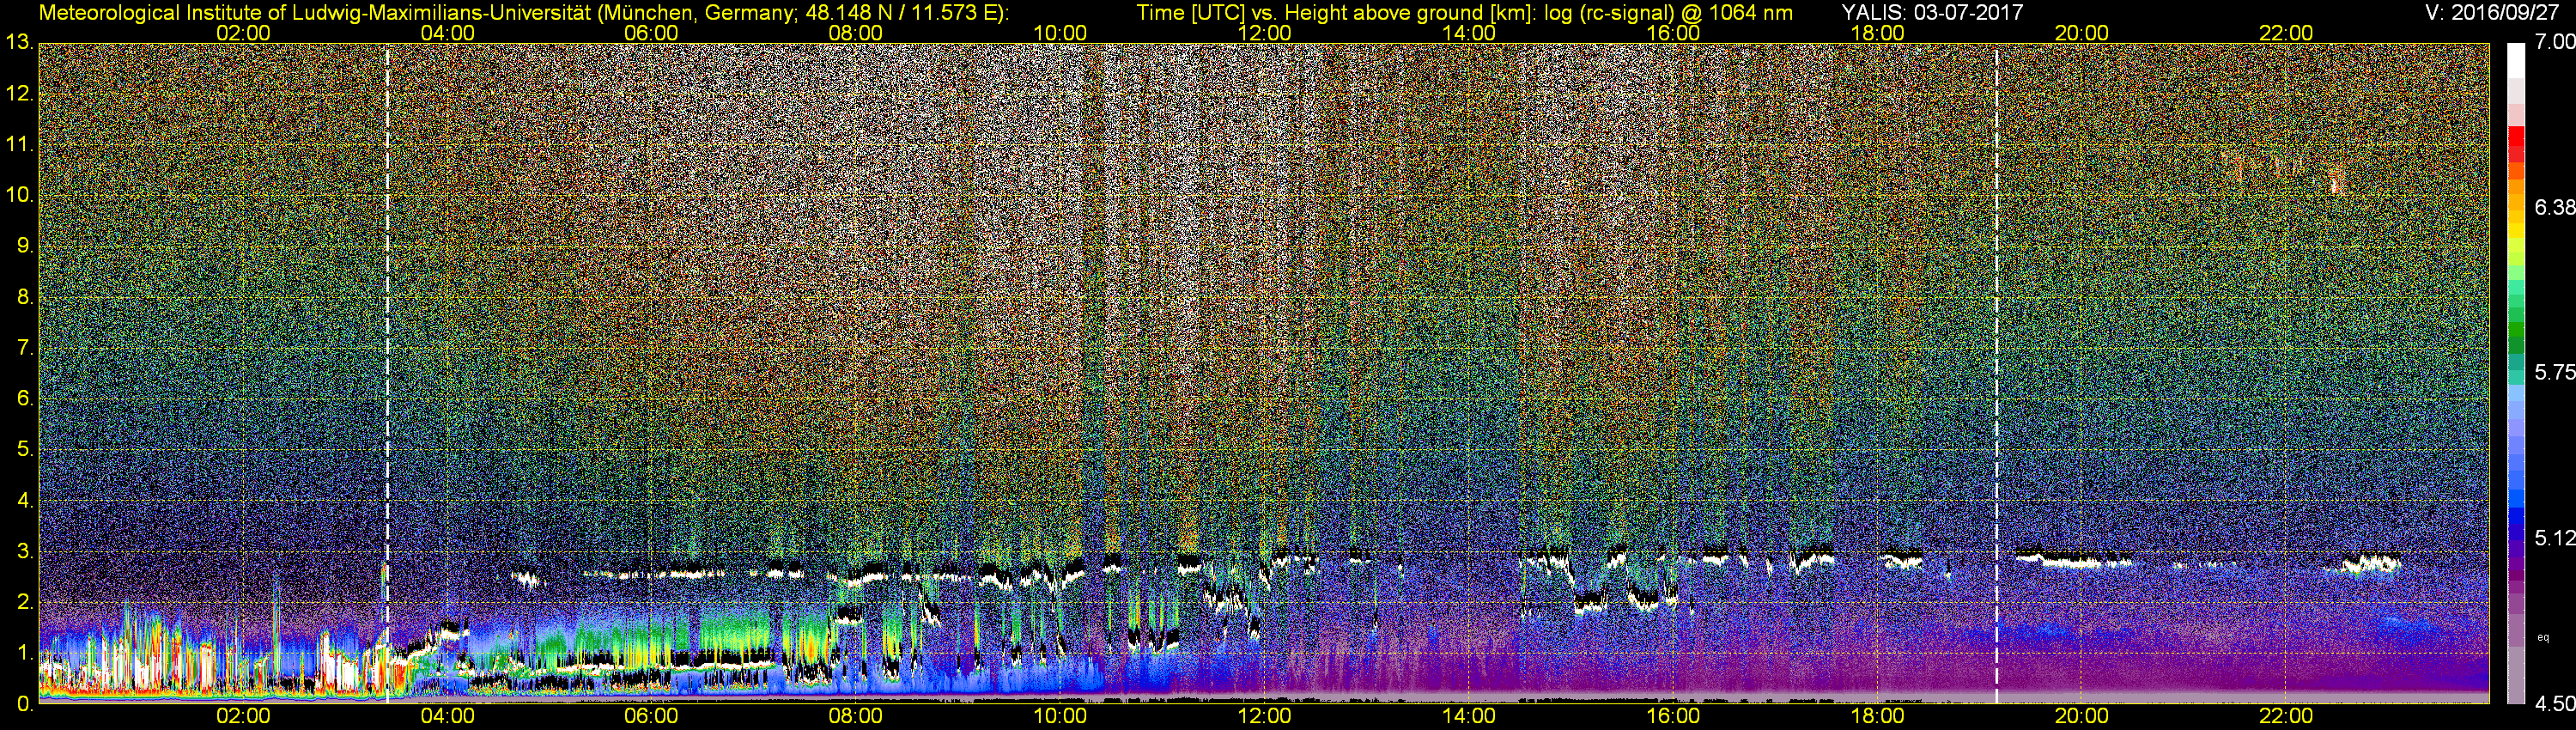Screen dimensions: 2576x730
Task: Click the 12:00 label on the bottom time axis
Action: click(x=1264, y=717)
